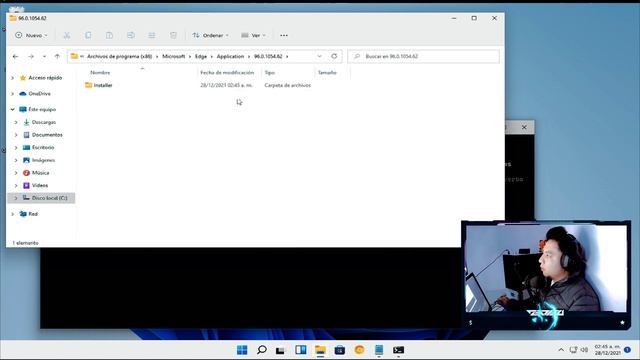
Task: Sort by the Tamaño column header
Action: 327,73
